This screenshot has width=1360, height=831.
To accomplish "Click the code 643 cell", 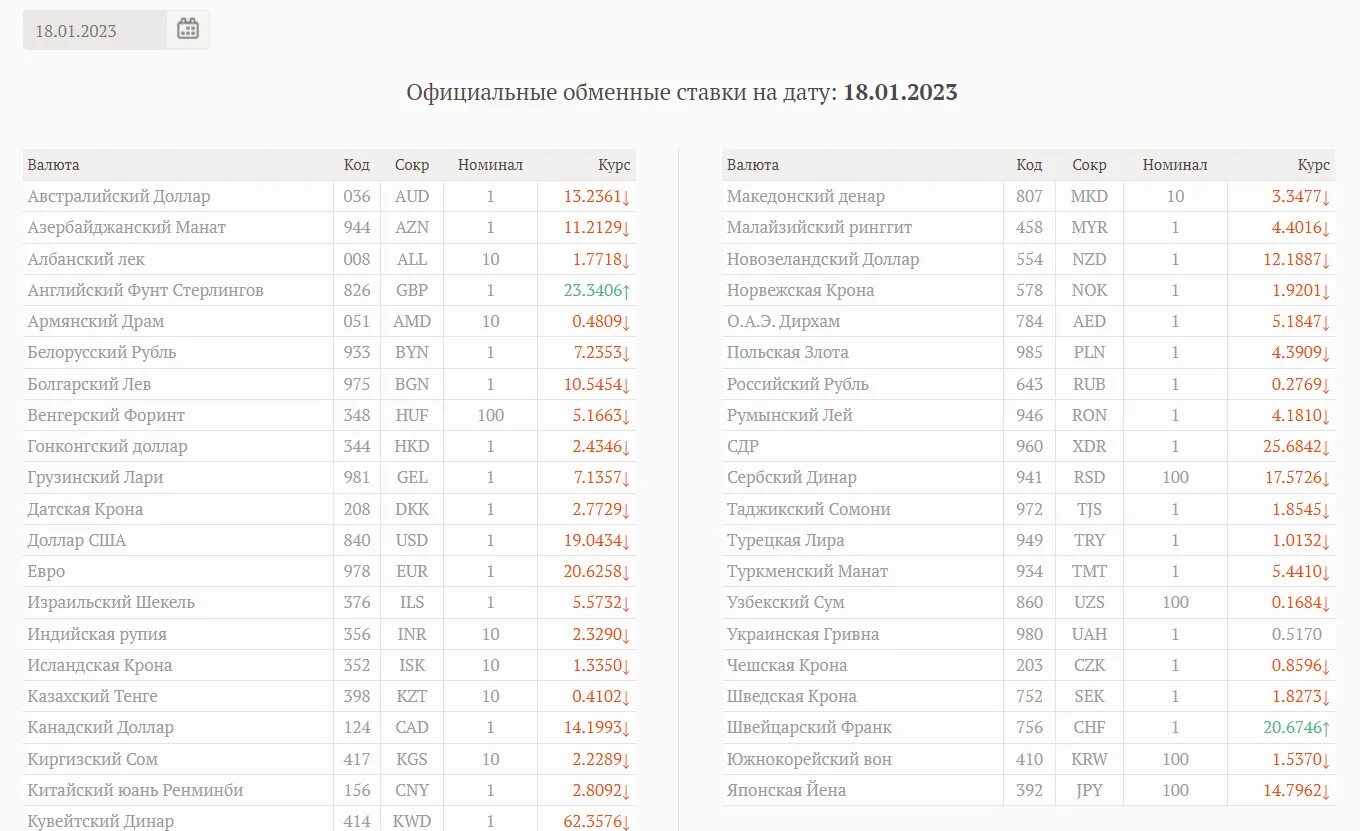I will tap(1029, 384).
